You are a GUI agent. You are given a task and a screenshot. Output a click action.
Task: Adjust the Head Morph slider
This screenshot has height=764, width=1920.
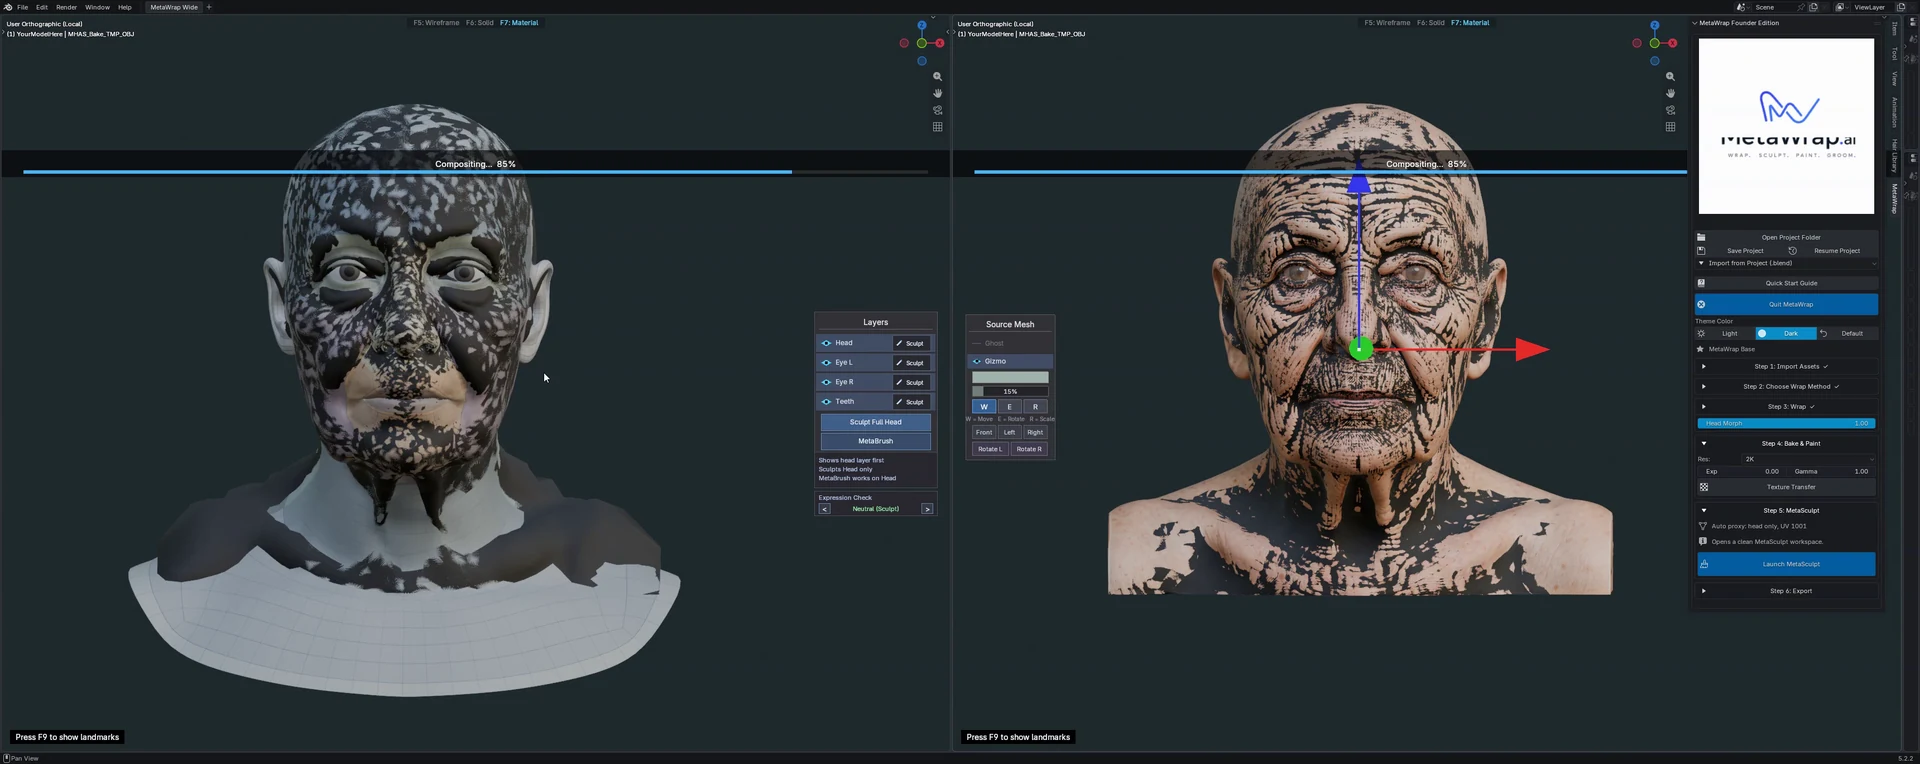tap(1786, 423)
